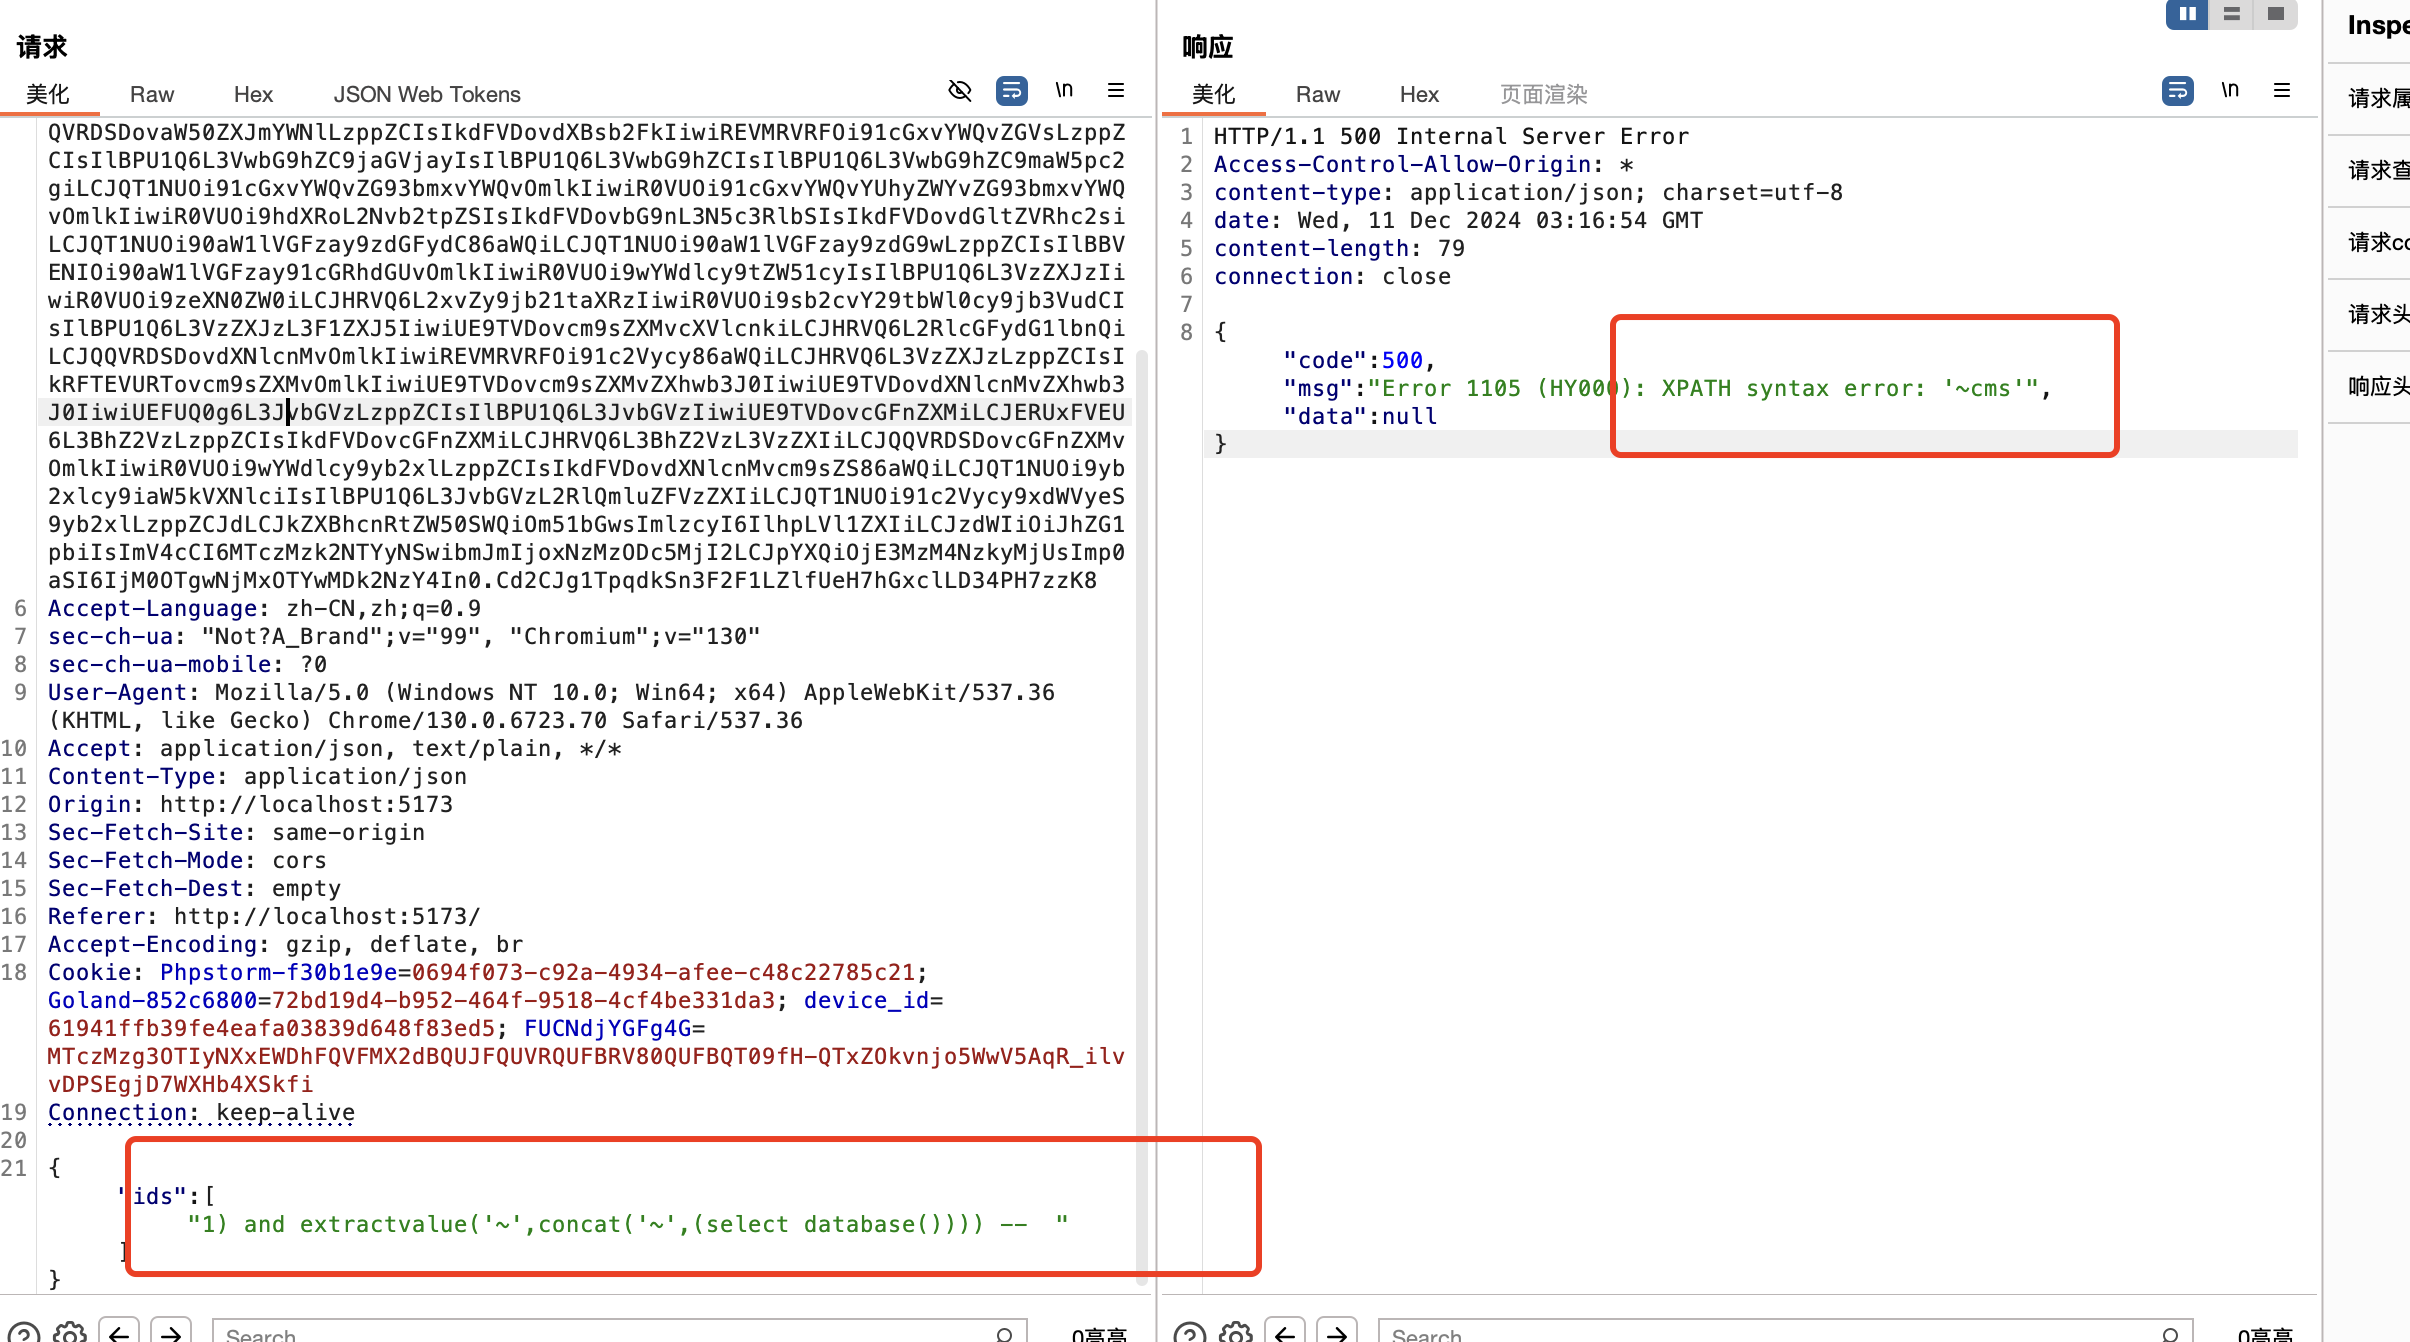Select top-bottom stacked layout icon
This screenshot has height=1342, width=2410.
[2231, 14]
